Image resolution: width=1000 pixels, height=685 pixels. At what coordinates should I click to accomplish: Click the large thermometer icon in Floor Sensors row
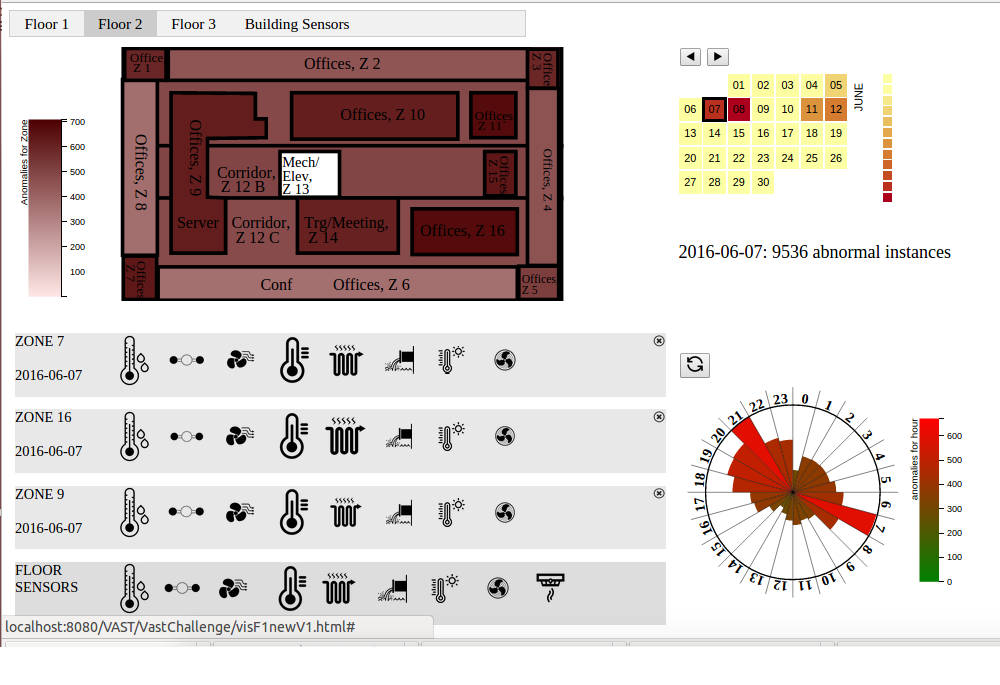(292, 588)
